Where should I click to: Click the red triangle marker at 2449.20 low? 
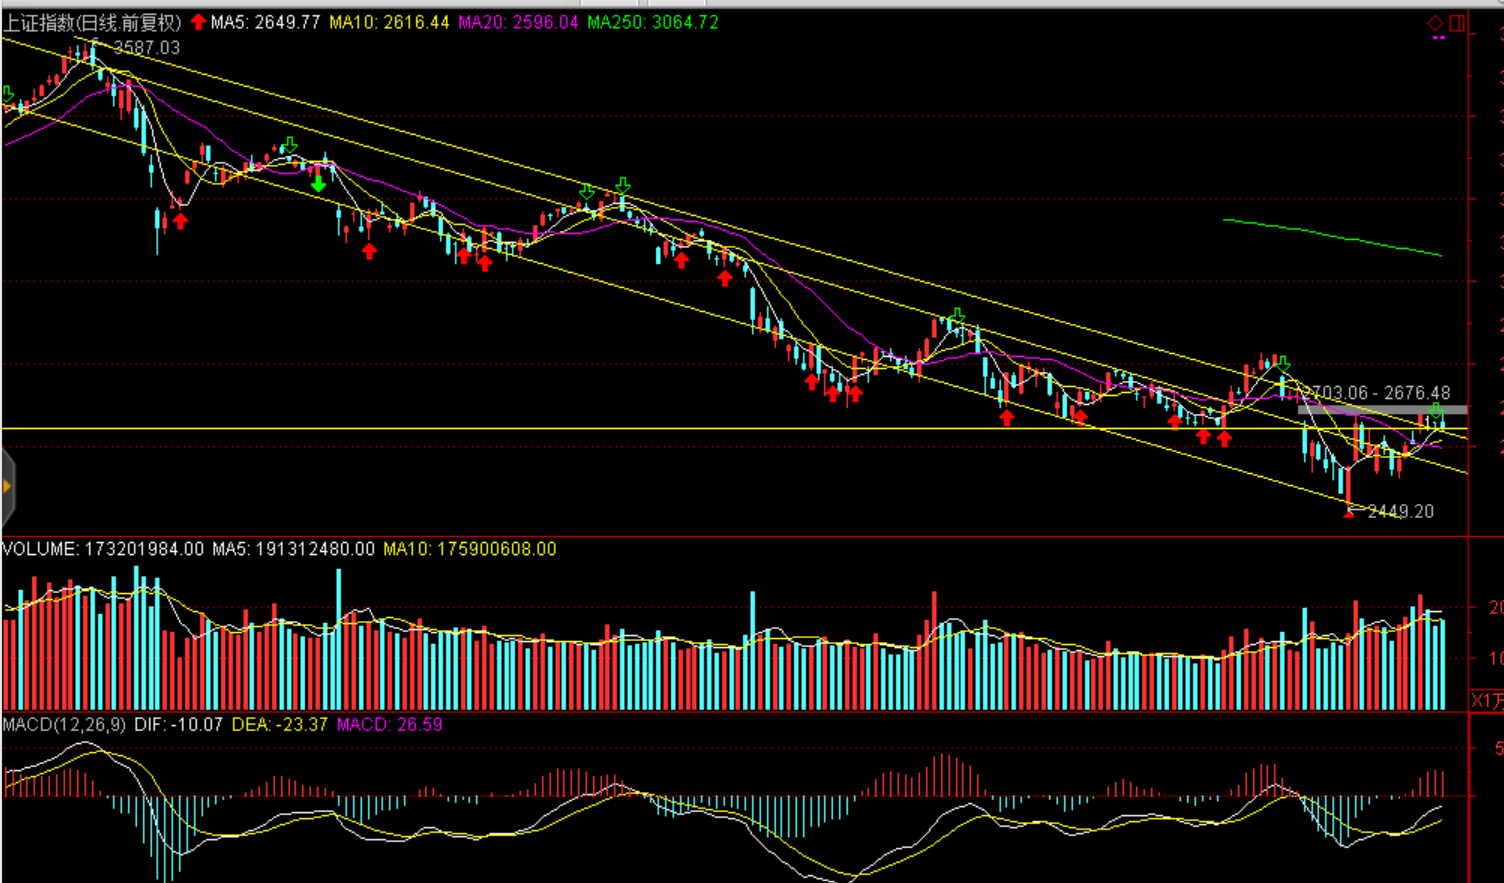point(1349,511)
